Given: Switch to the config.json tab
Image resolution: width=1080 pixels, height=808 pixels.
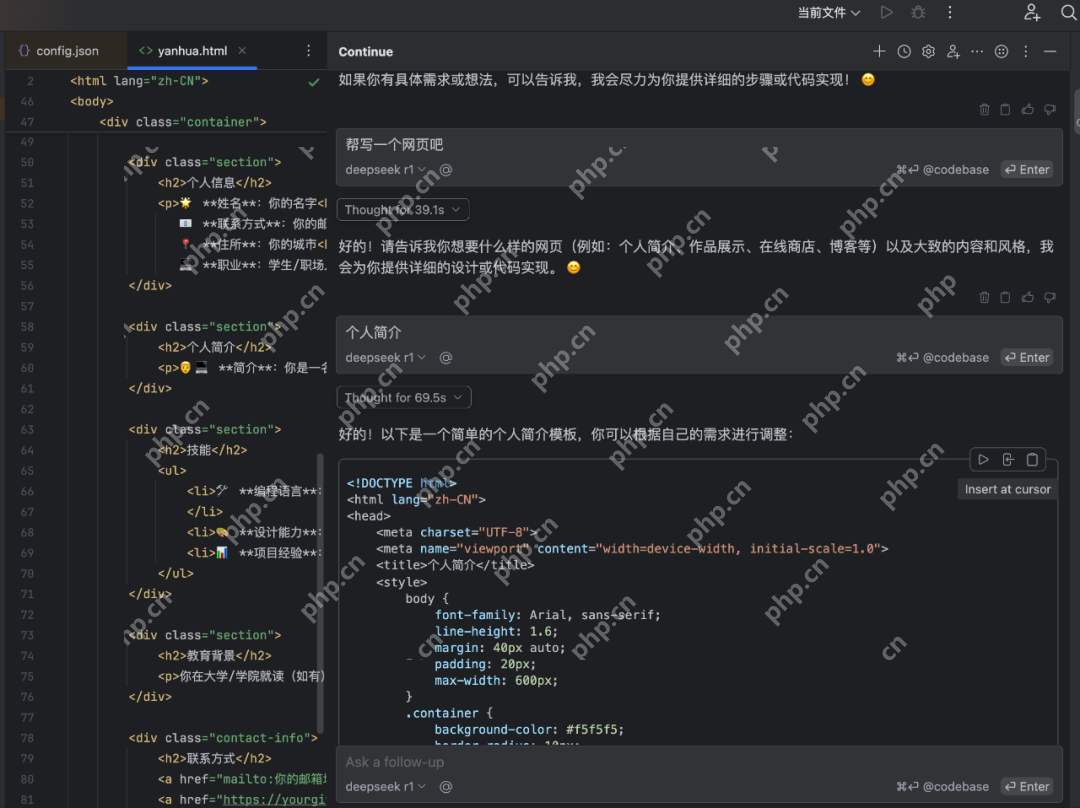Looking at the screenshot, I should [66, 51].
